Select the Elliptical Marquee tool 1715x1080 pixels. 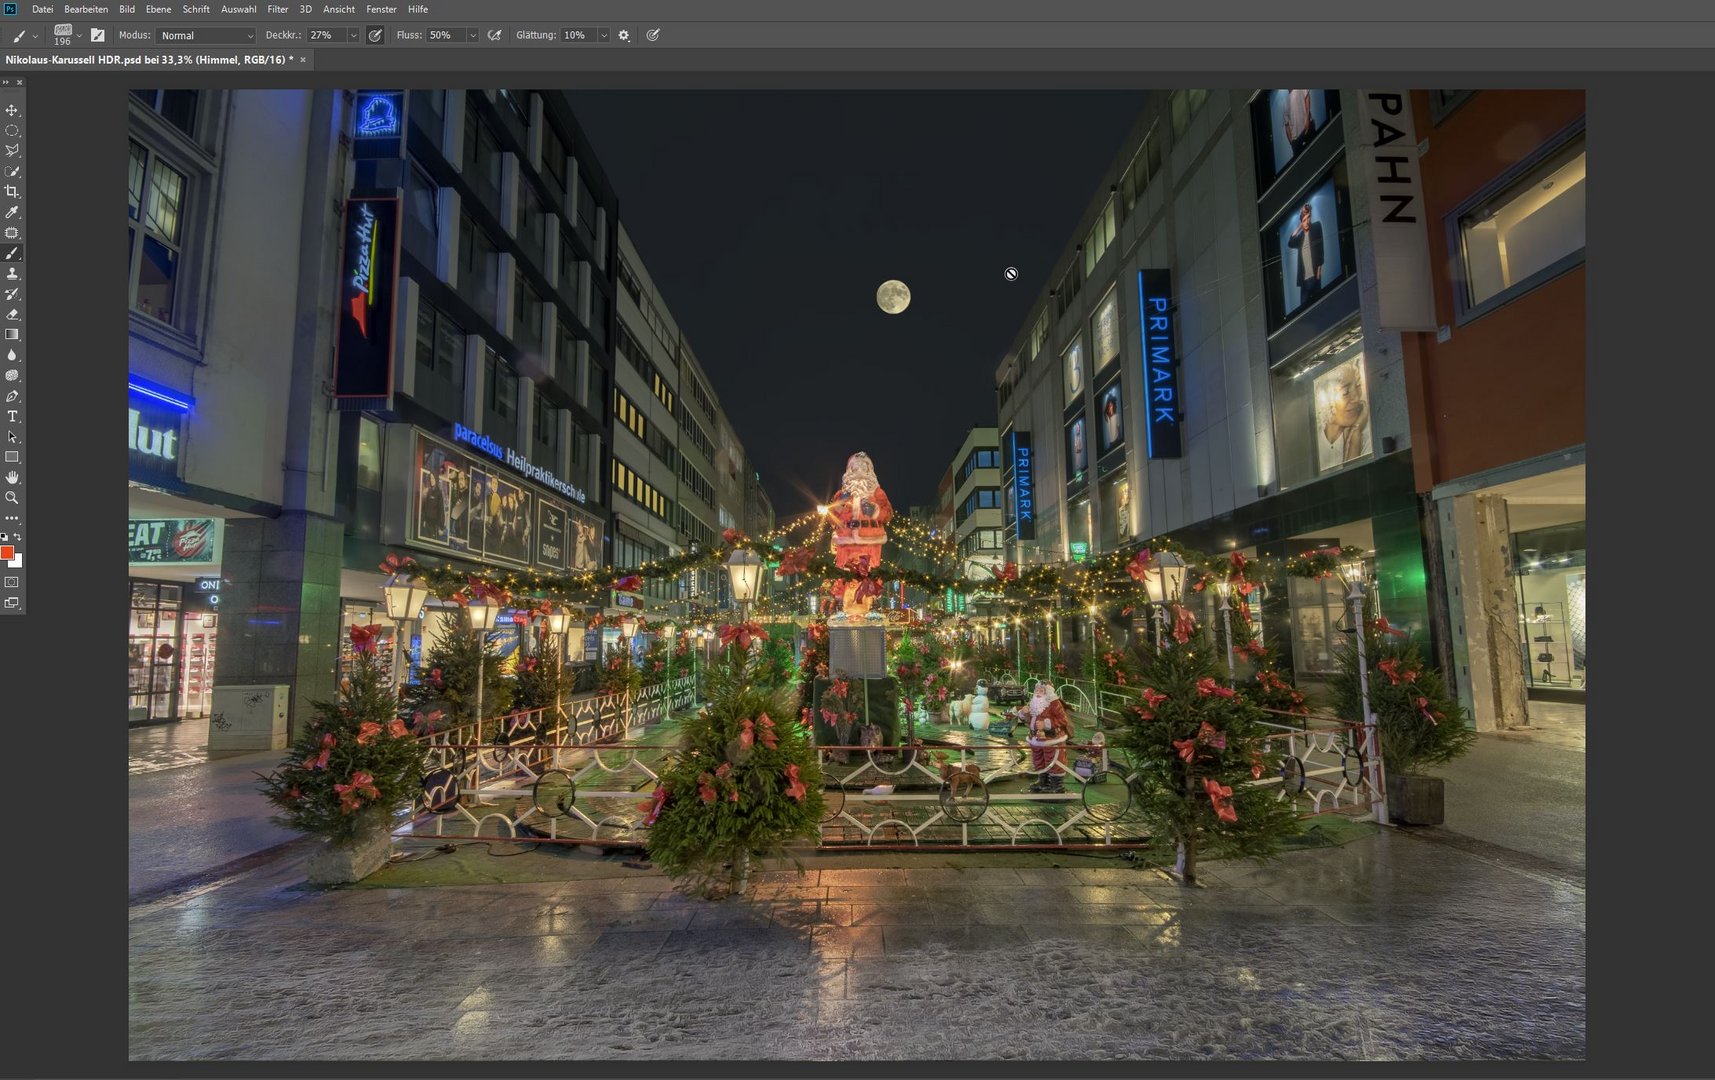coord(12,131)
